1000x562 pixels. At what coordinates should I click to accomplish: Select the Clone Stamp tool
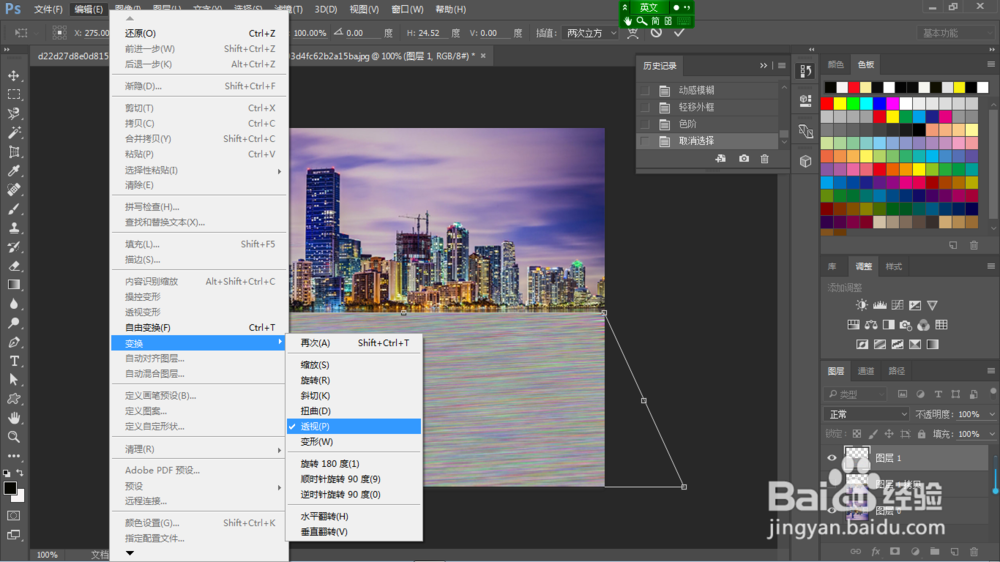click(13, 228)
